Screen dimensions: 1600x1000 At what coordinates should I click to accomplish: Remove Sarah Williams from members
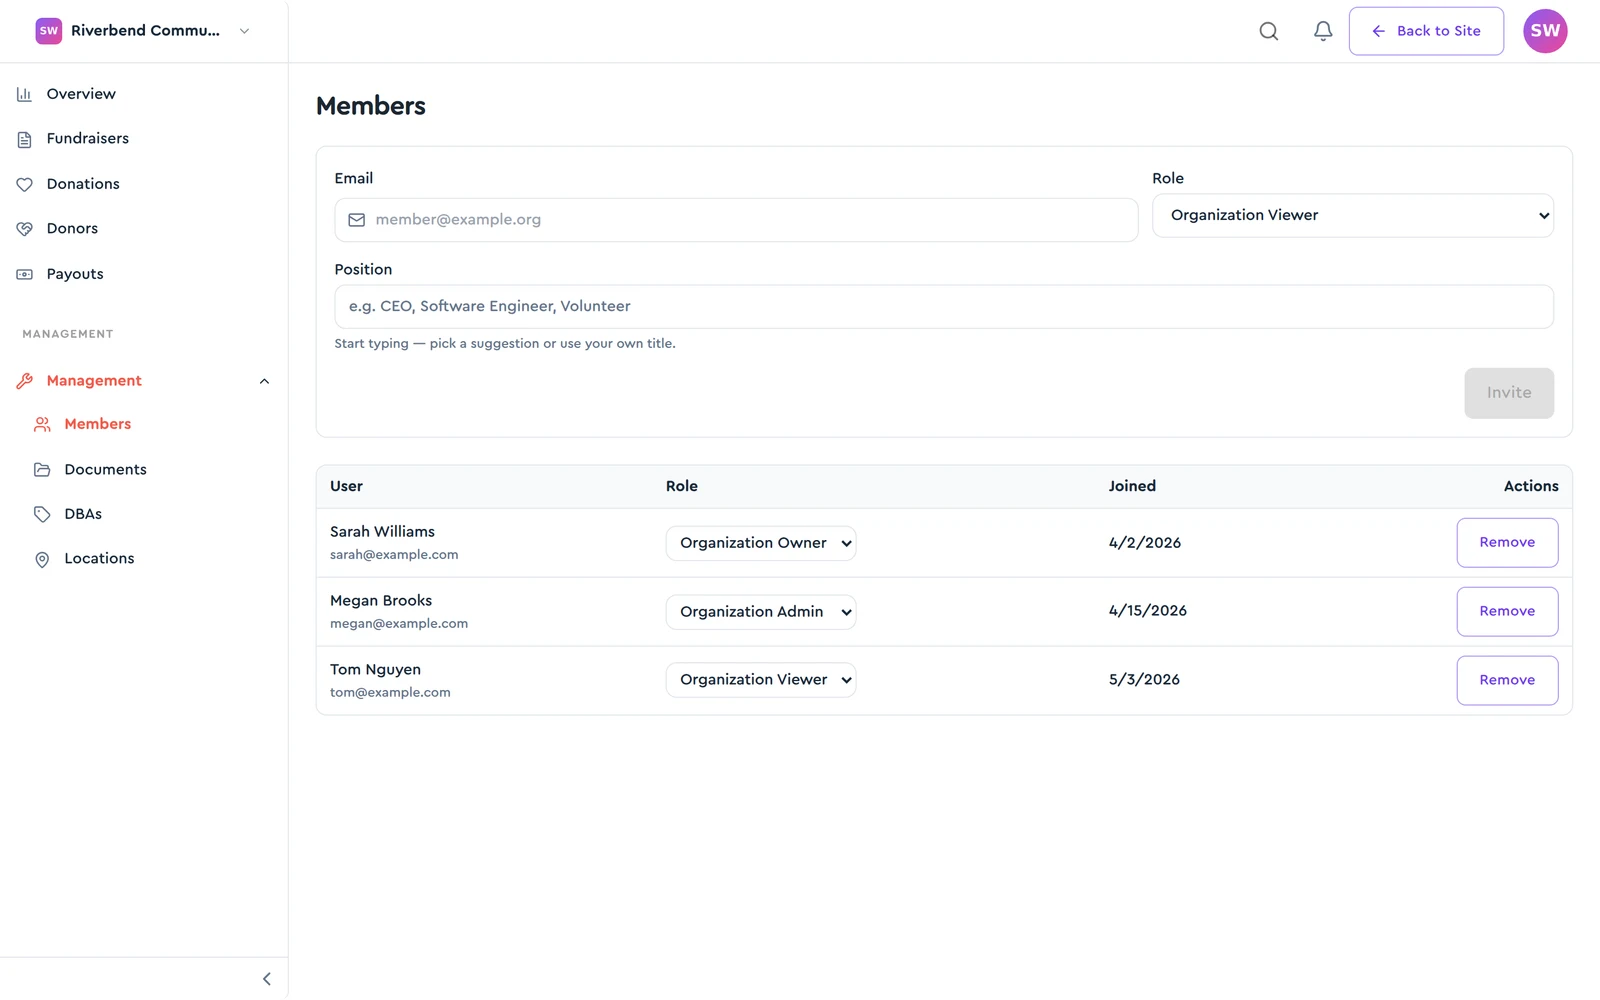[x=1507, y=543]
